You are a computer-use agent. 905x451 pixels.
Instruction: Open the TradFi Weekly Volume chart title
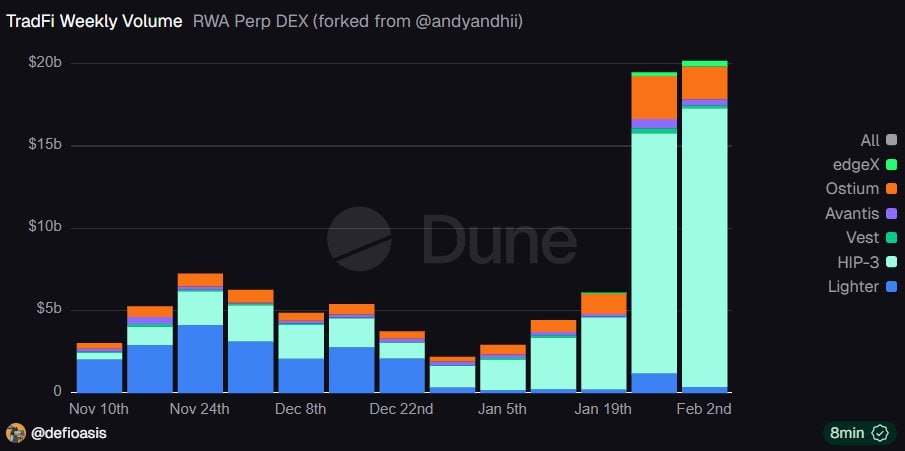[95, 20]
